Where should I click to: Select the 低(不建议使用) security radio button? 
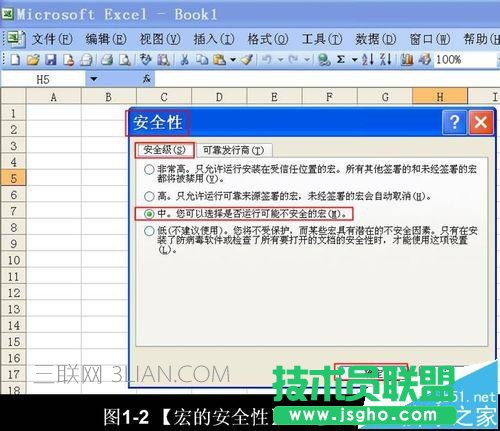click(149, 231)
